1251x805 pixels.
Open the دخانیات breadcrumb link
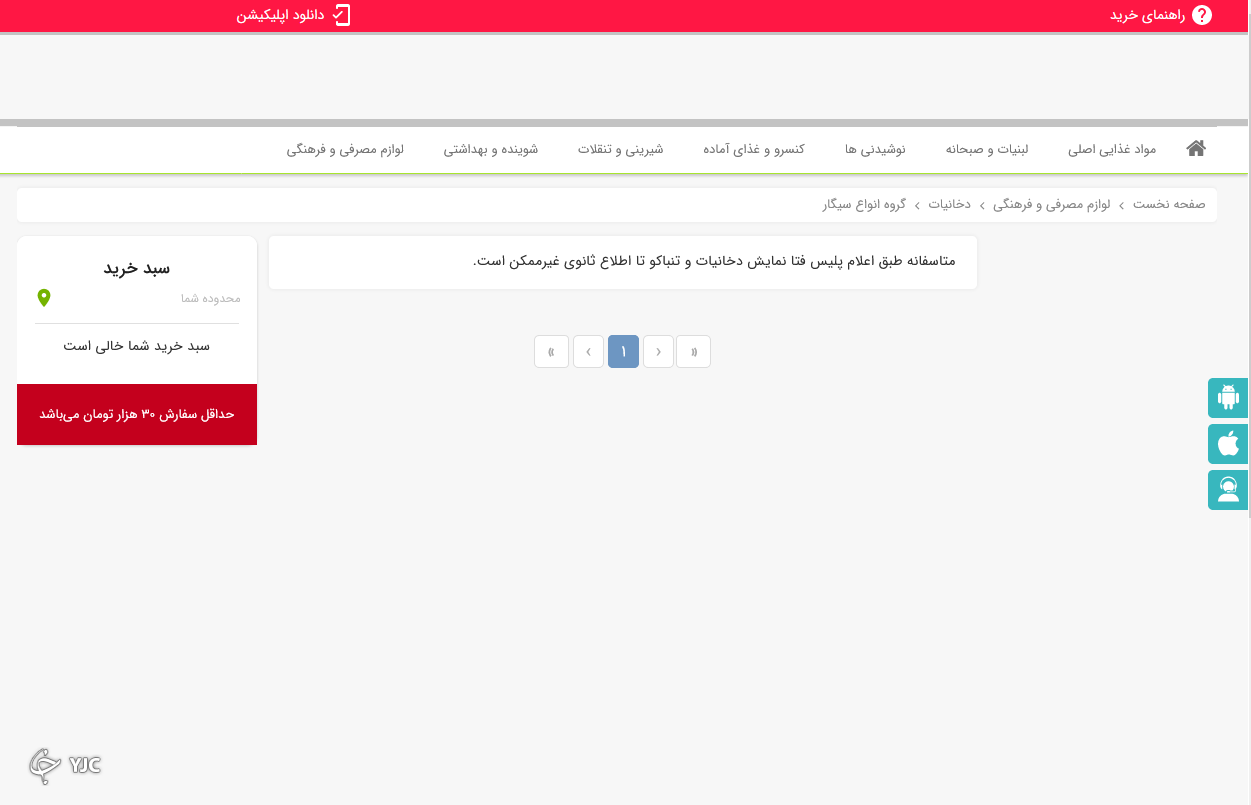(x=950, y=204)
